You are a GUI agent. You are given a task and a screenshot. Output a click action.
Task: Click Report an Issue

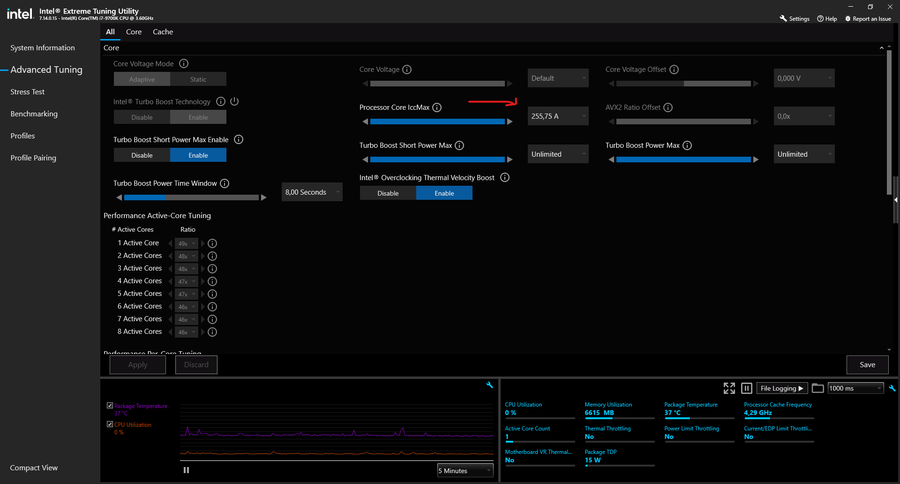point(868,19)
